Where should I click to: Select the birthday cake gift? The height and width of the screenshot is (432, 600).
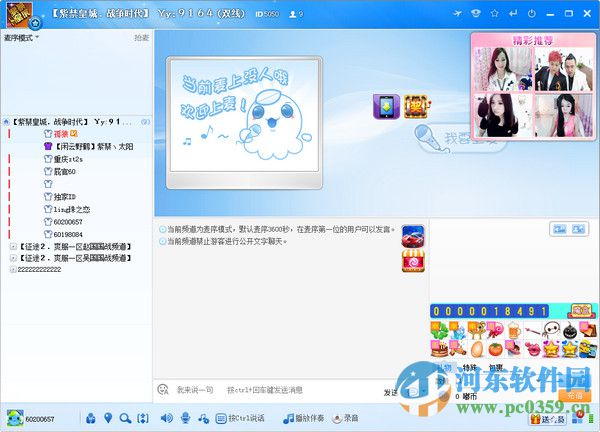coord(439,349)
